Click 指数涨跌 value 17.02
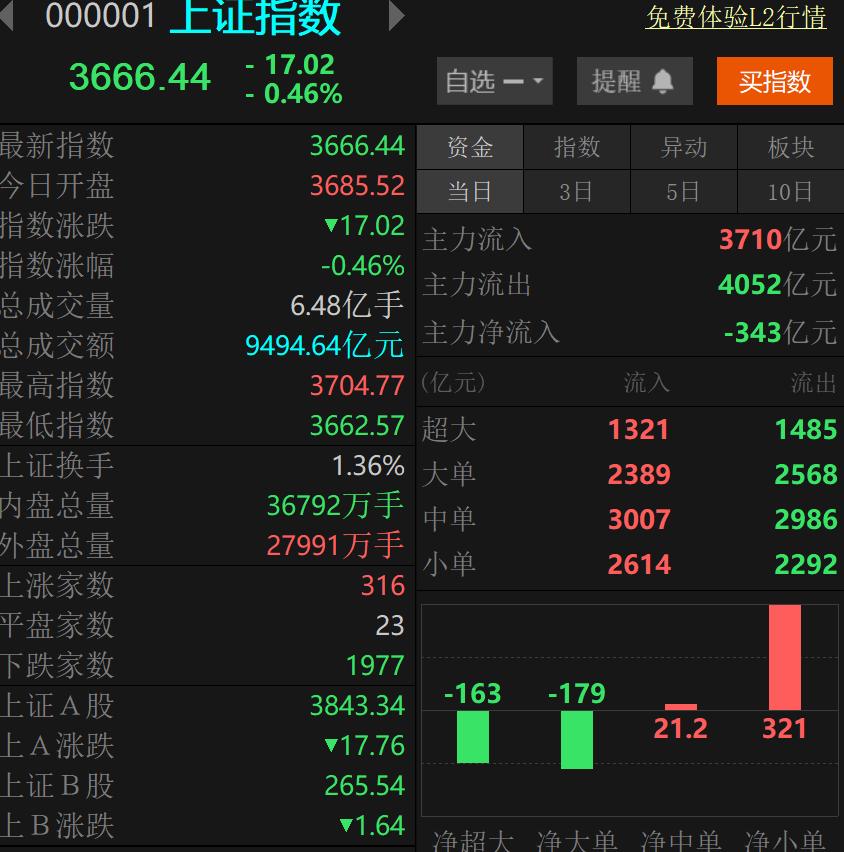The image size is (844, 852). point(364,225)
